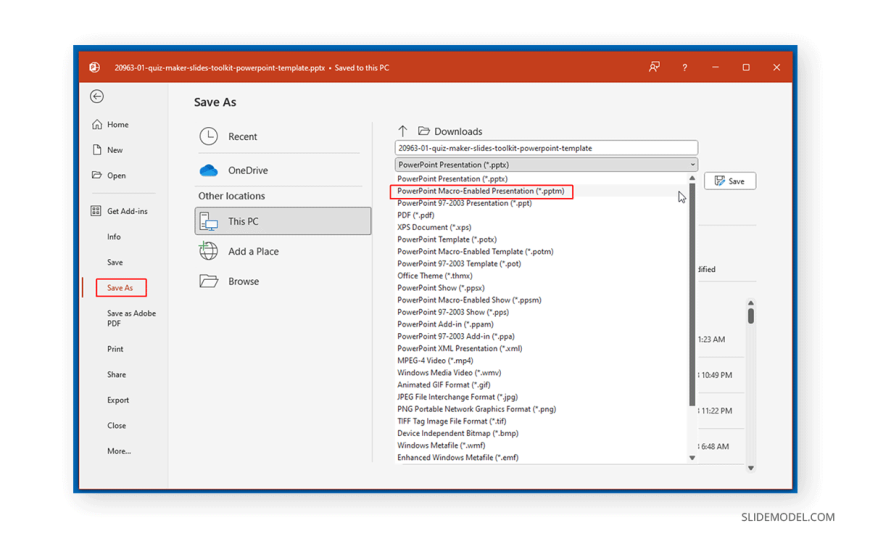Click the file pane scroll-up arrow
870x539 pixels.
click(x=751, y=303)
